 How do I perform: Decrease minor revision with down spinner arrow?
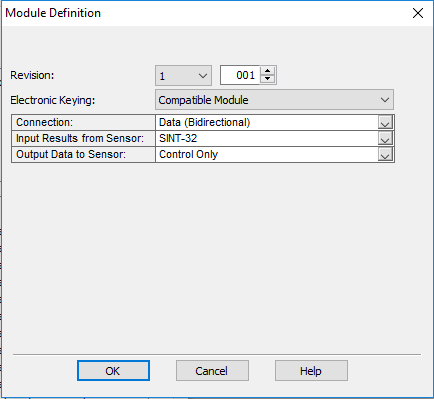[267, 79]
